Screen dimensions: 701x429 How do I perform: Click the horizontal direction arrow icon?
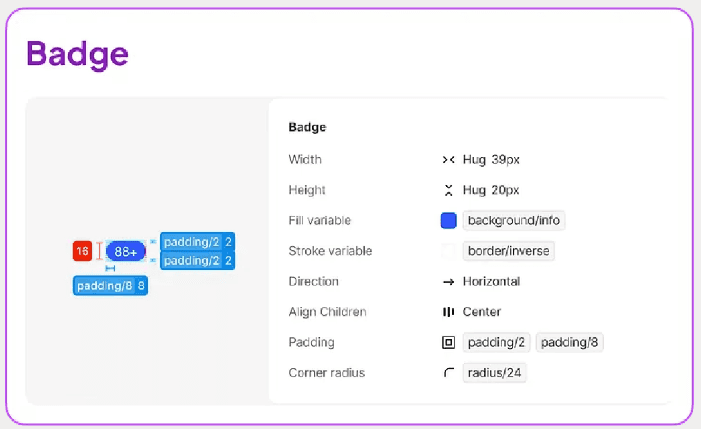pos(448,282)
